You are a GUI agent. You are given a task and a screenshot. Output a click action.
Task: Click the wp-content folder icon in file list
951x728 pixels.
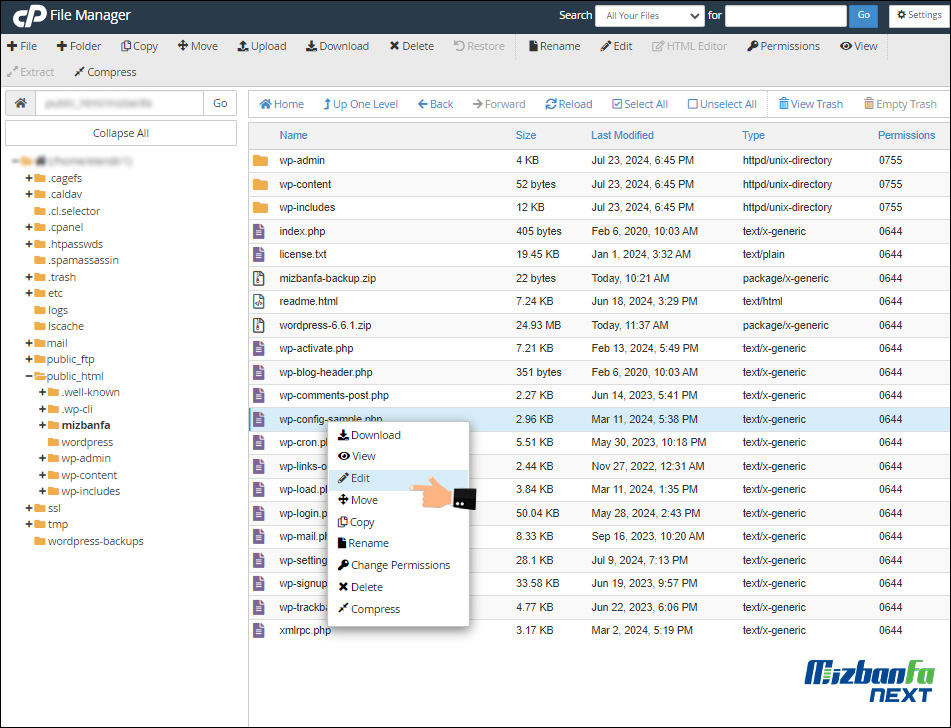pos(260,184)
